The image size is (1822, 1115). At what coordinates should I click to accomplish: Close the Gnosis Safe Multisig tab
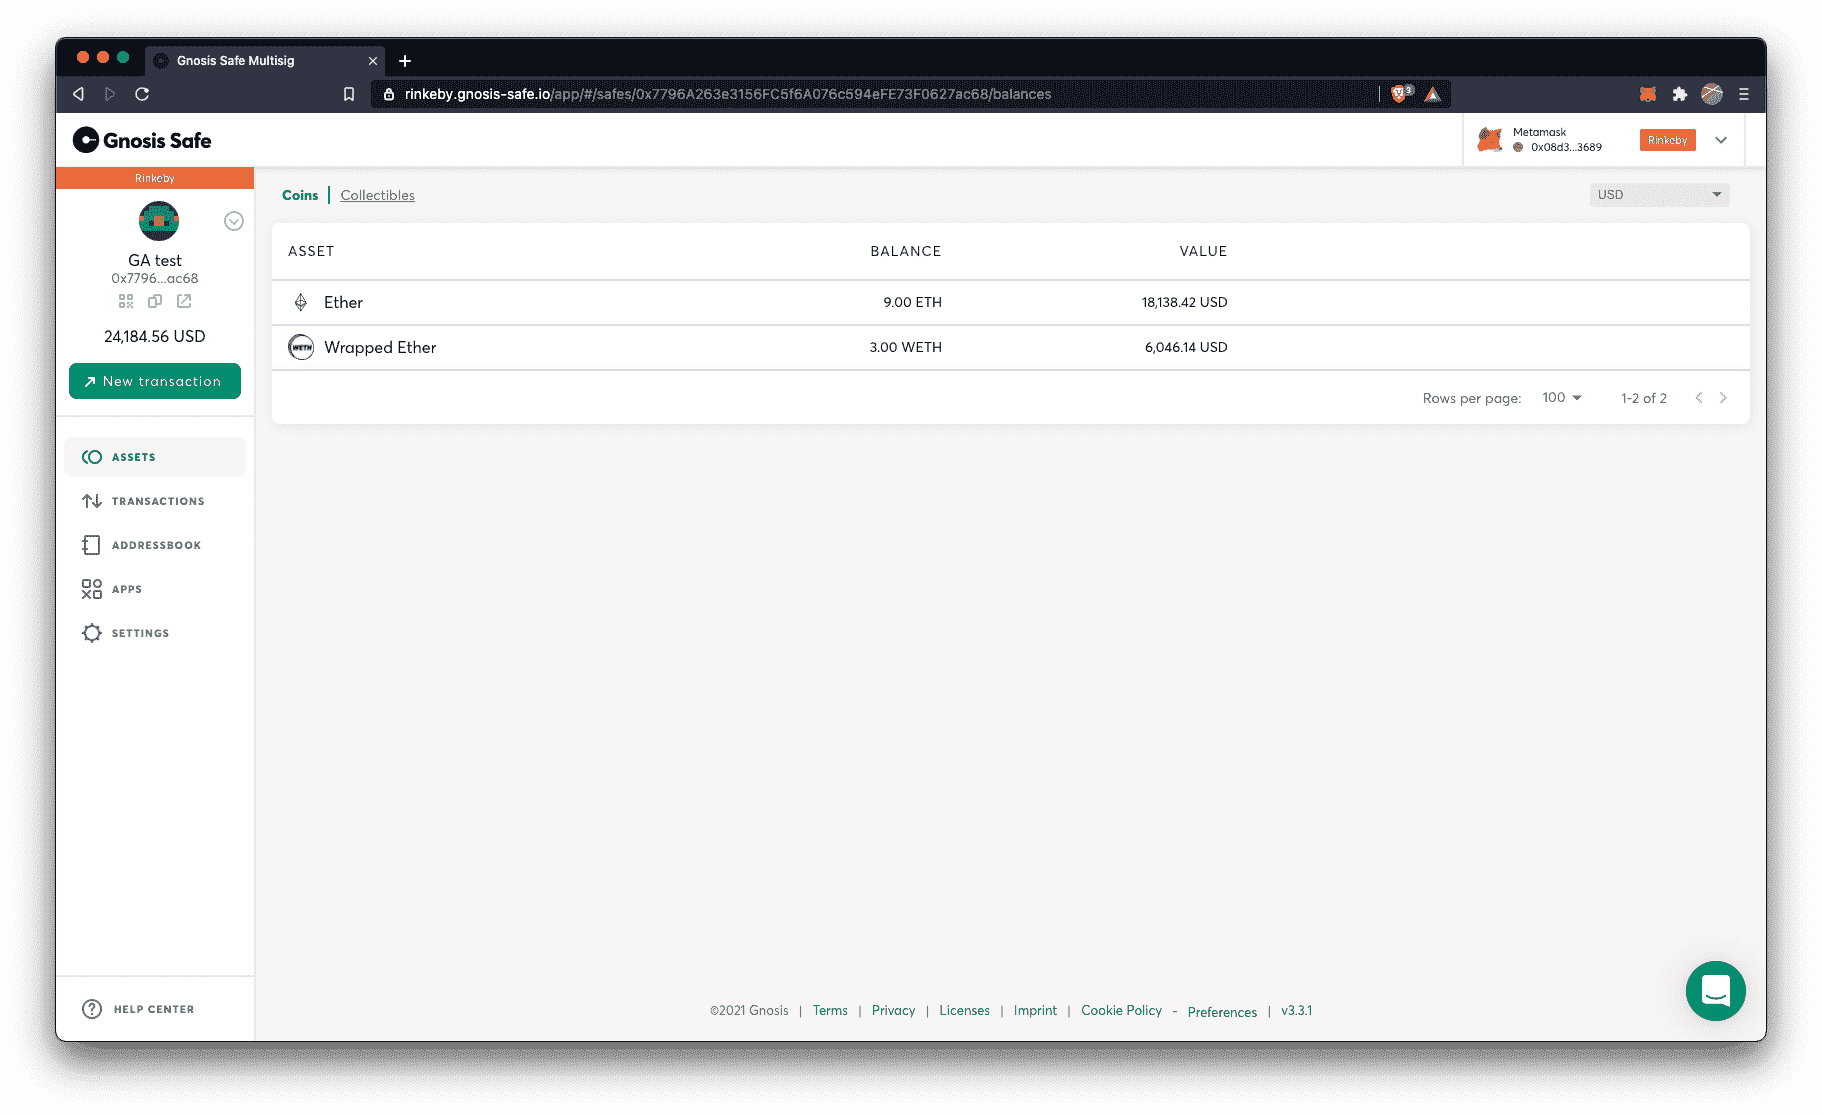(373, 61)
